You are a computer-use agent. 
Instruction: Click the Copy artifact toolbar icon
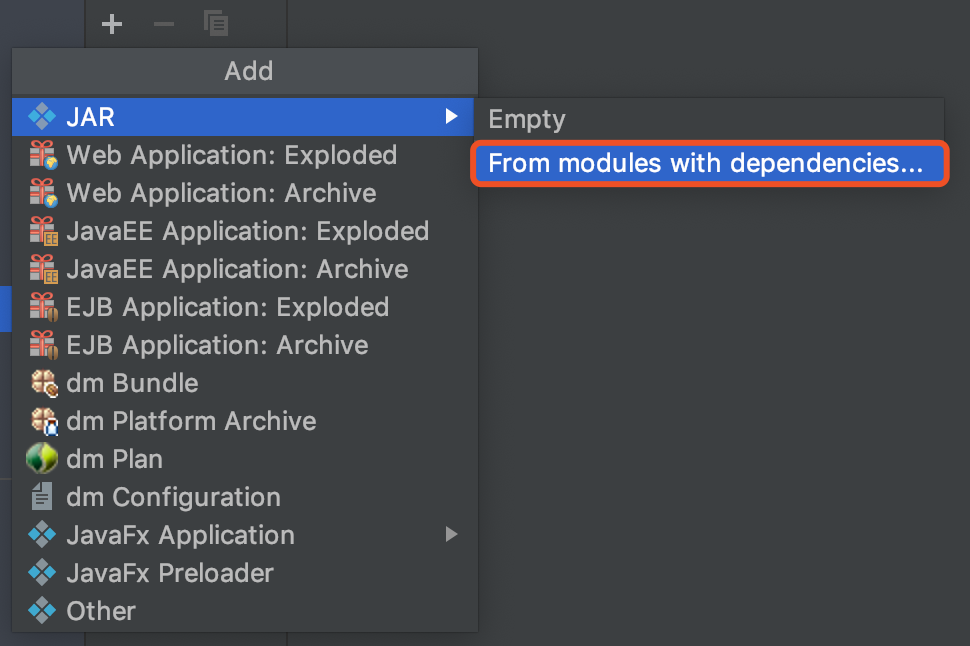coord(216,24)
